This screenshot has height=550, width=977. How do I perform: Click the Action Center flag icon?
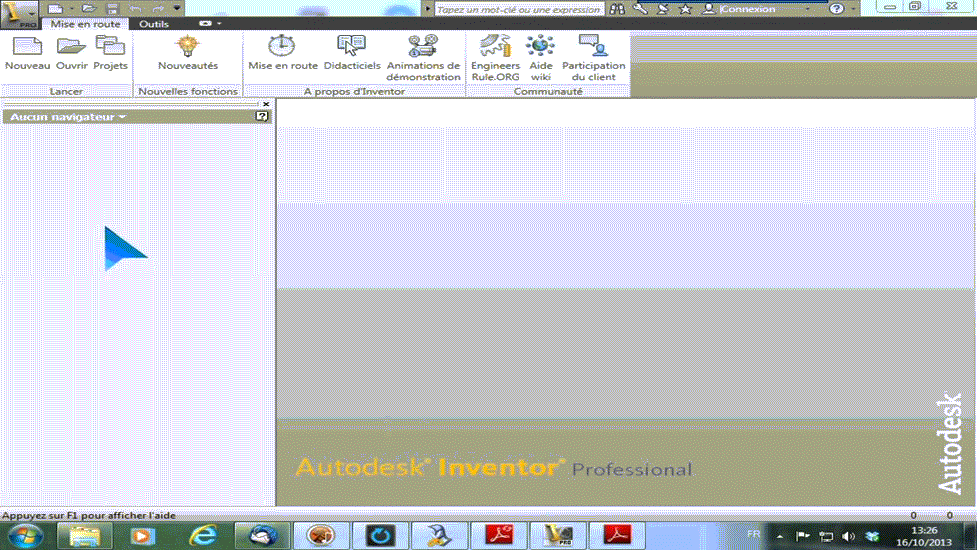(803, 536)
